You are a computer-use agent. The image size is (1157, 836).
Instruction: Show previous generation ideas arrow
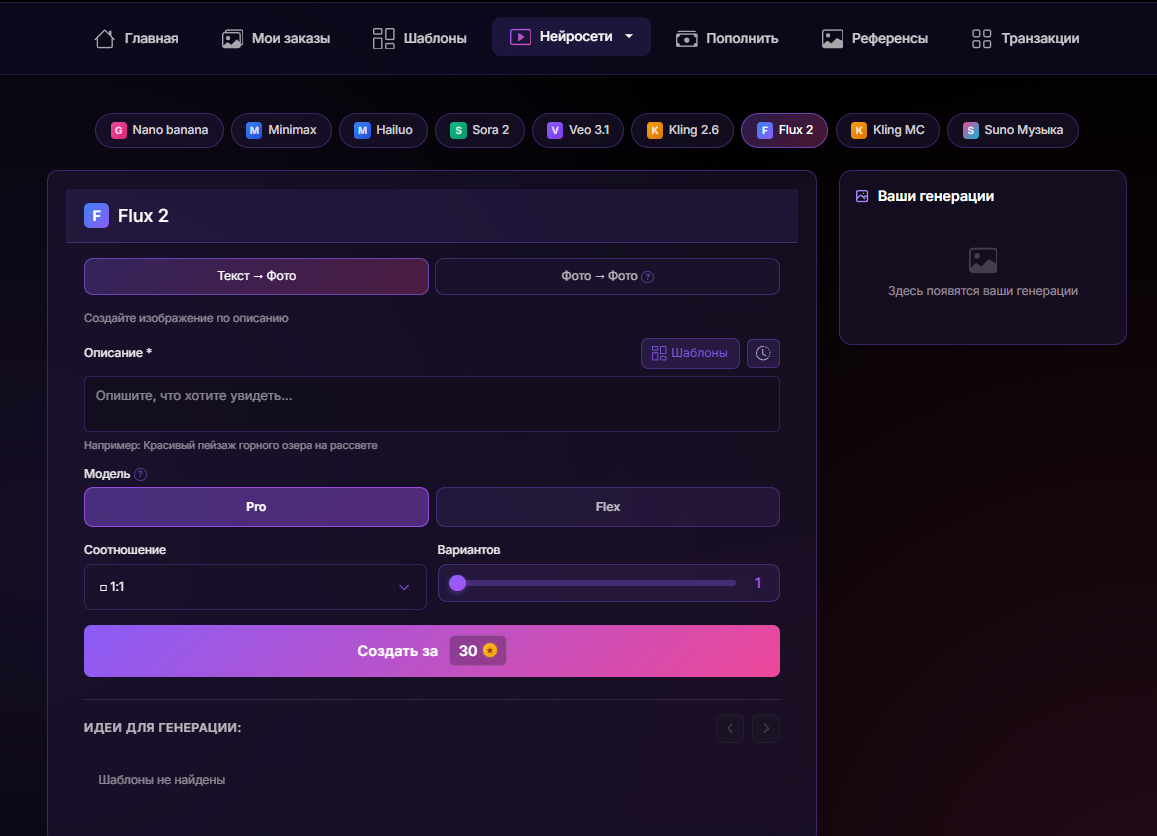point(730,728)
